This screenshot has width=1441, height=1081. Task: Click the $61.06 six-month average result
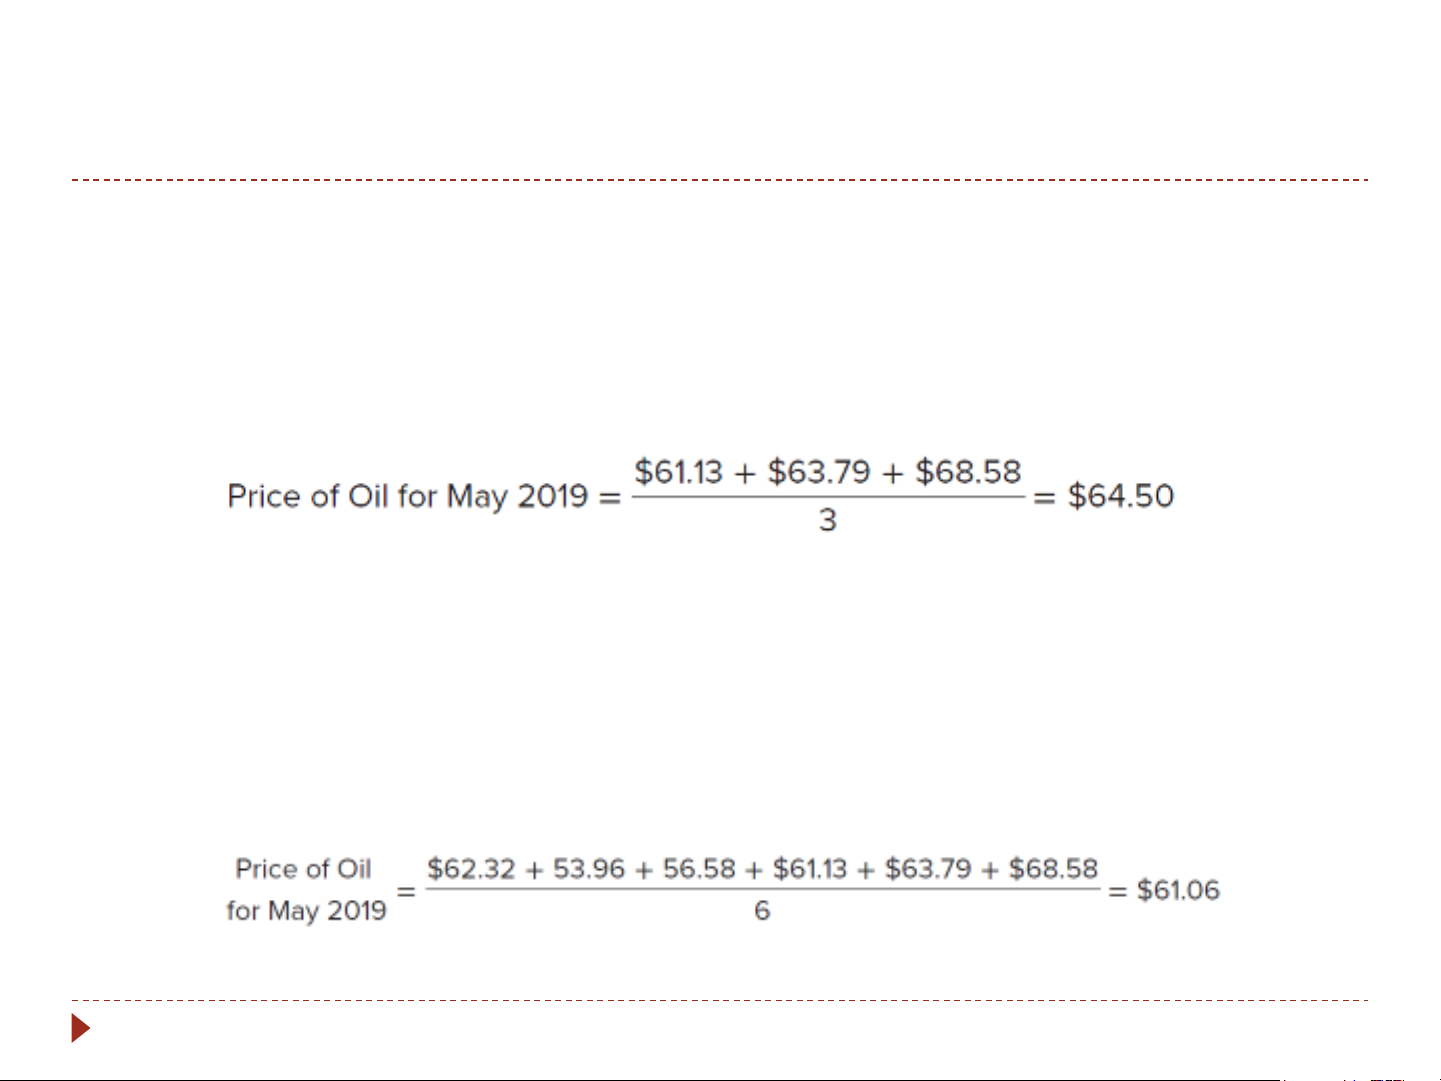[x=1178, y=890]
